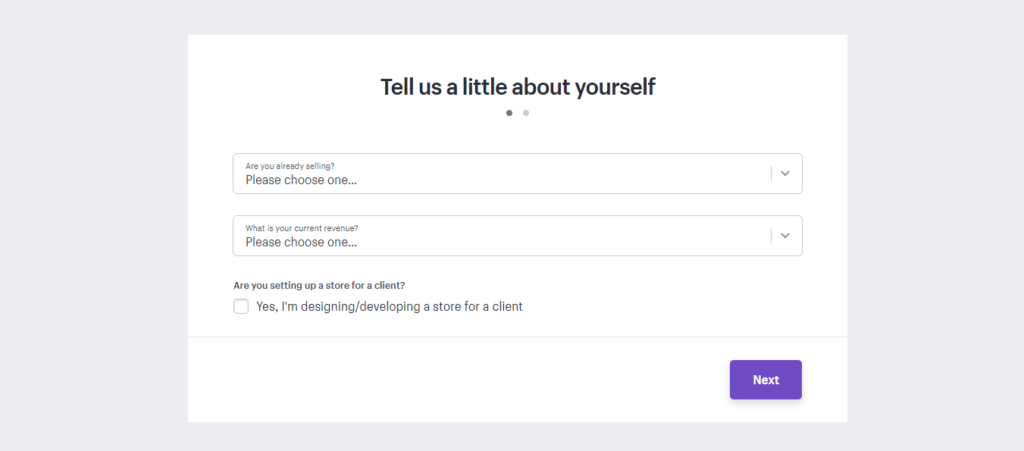Click "Are you setting up a store for a client?" text
The height and width of the screenshot is (451, 1024).
[319, 285]
